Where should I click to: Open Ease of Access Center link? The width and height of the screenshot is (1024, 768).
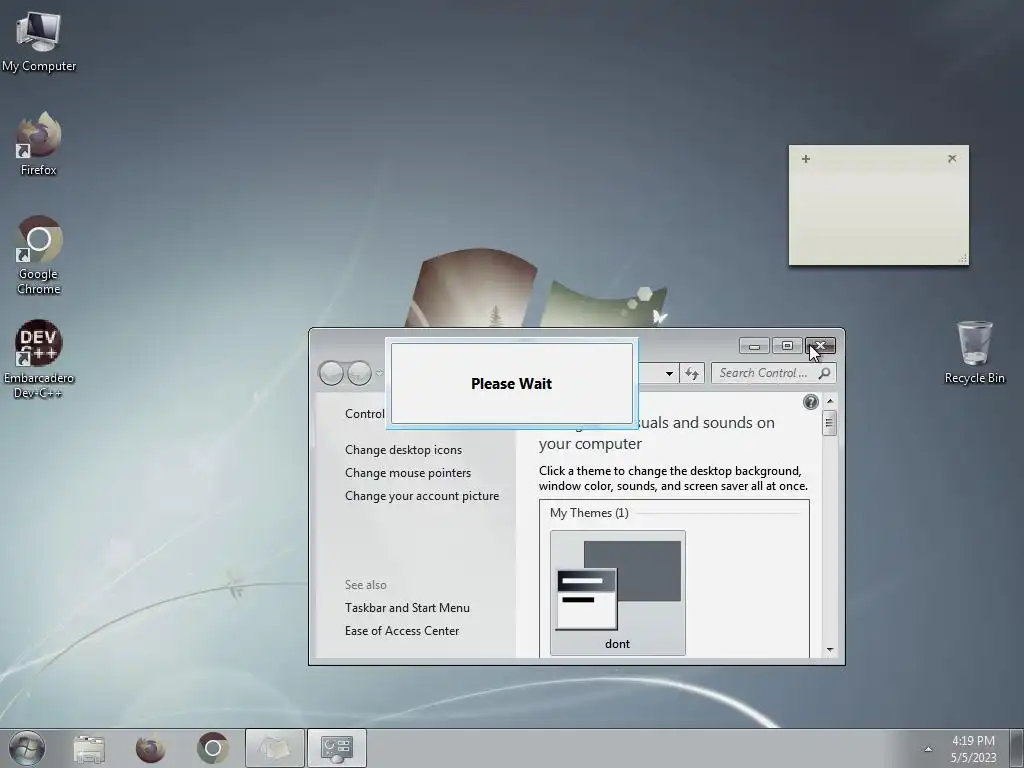tap(402, 631)
